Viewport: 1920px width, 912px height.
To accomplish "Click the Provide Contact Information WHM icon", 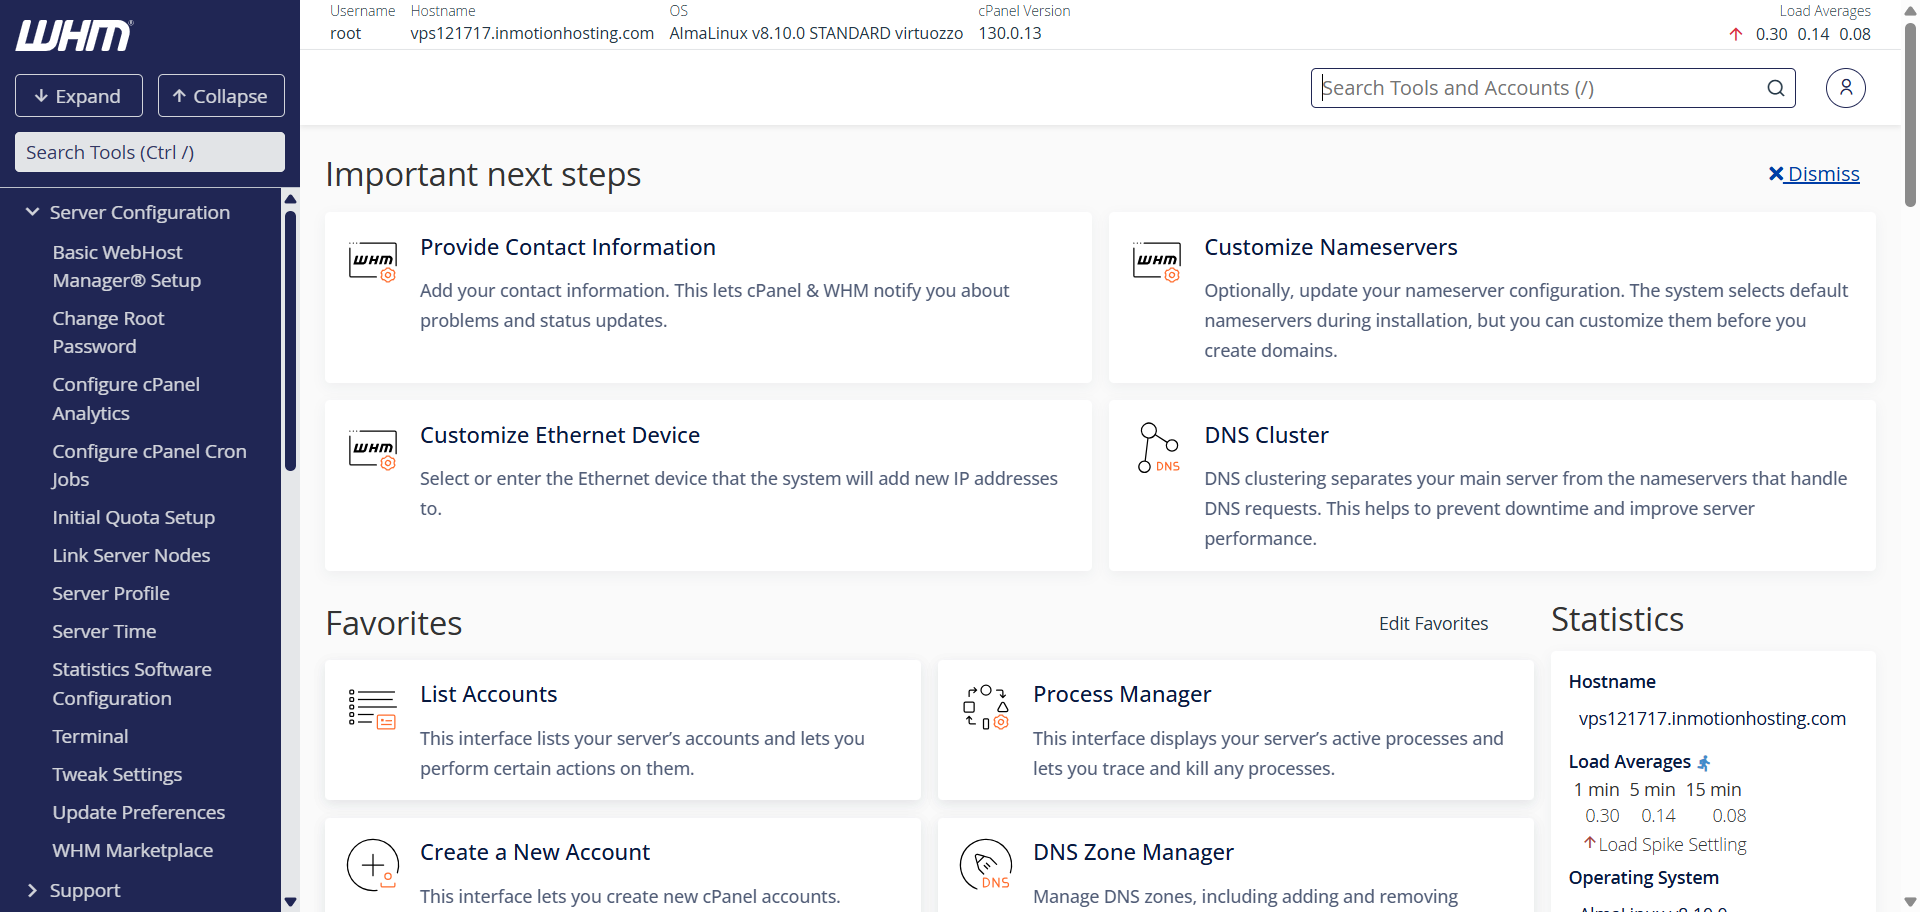I will pos(373,262).
